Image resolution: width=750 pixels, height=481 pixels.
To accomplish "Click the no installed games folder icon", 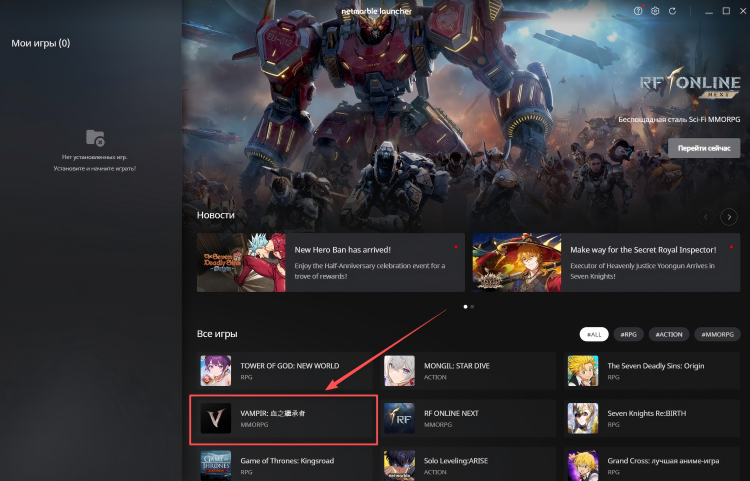I will click(x=95, y=138).
